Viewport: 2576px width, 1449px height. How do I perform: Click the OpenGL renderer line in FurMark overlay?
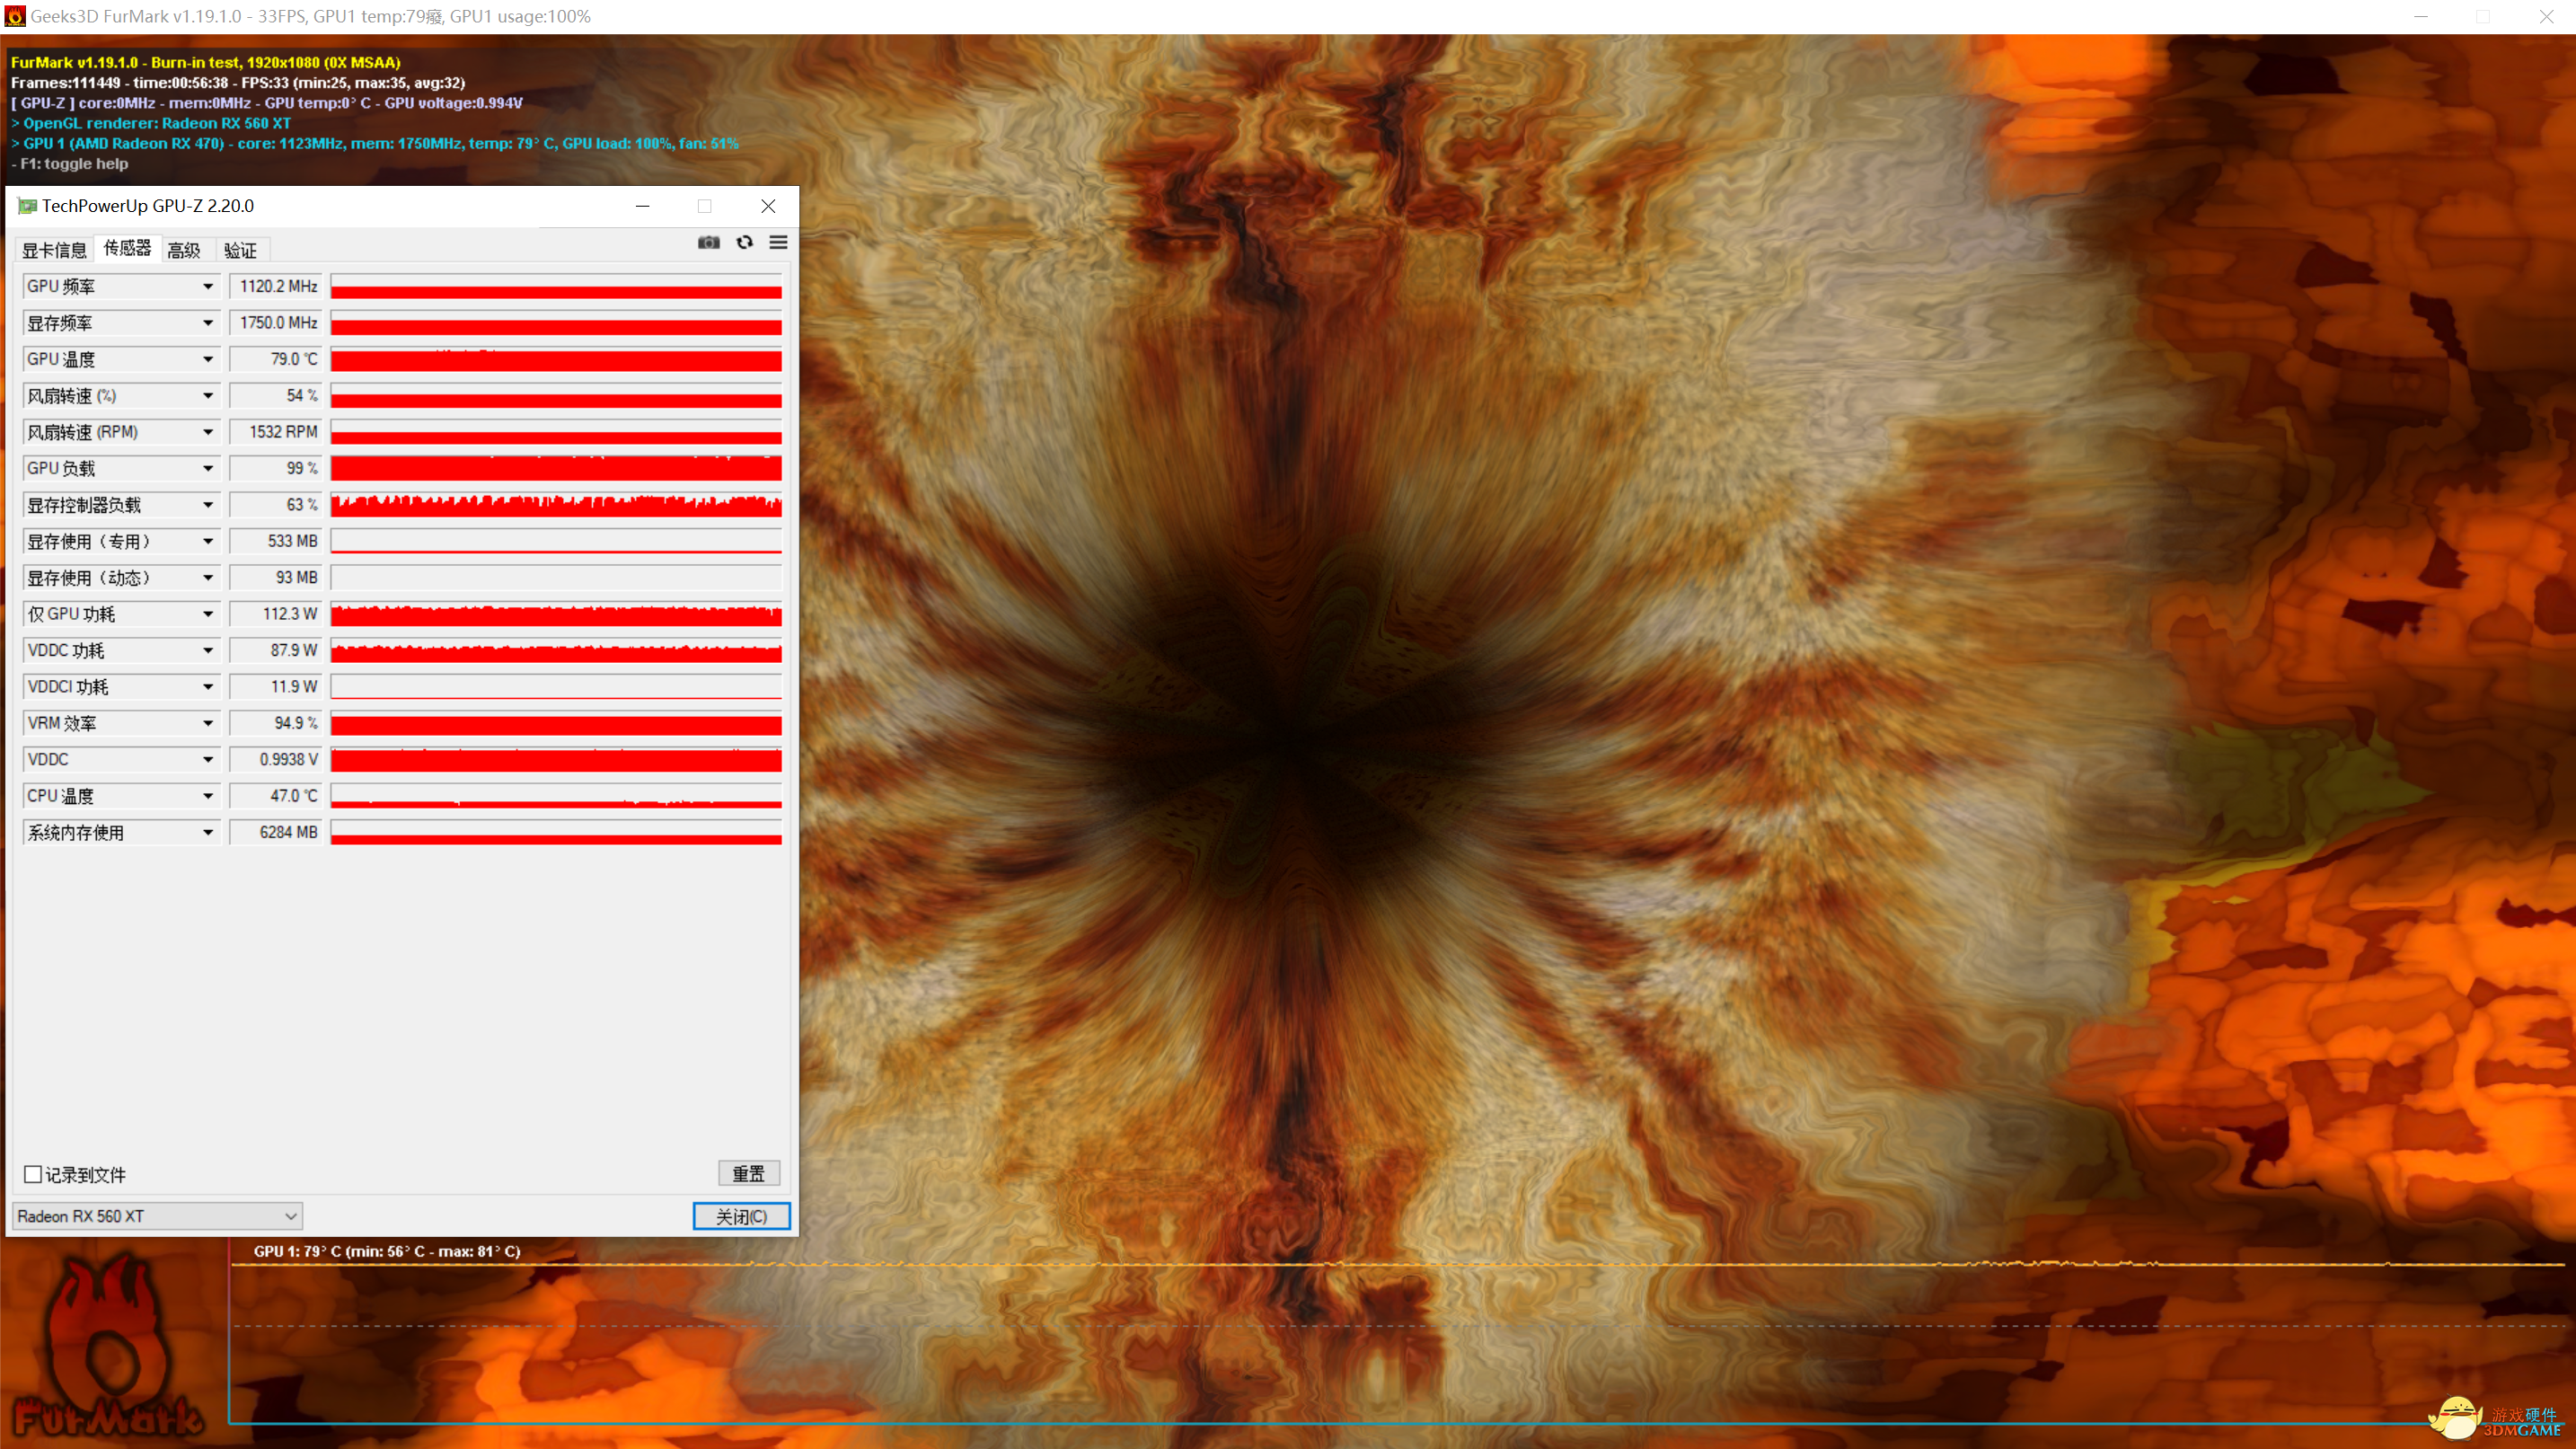151,123
